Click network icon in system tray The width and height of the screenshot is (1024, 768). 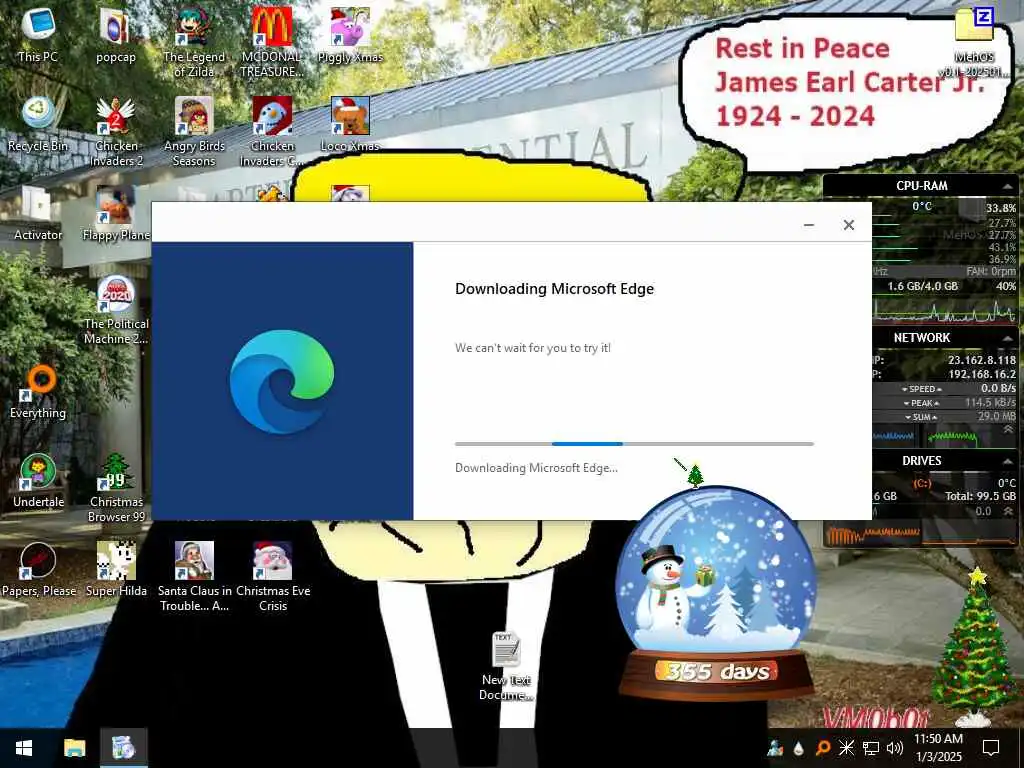pyautogui.click(x=871, y=748)
